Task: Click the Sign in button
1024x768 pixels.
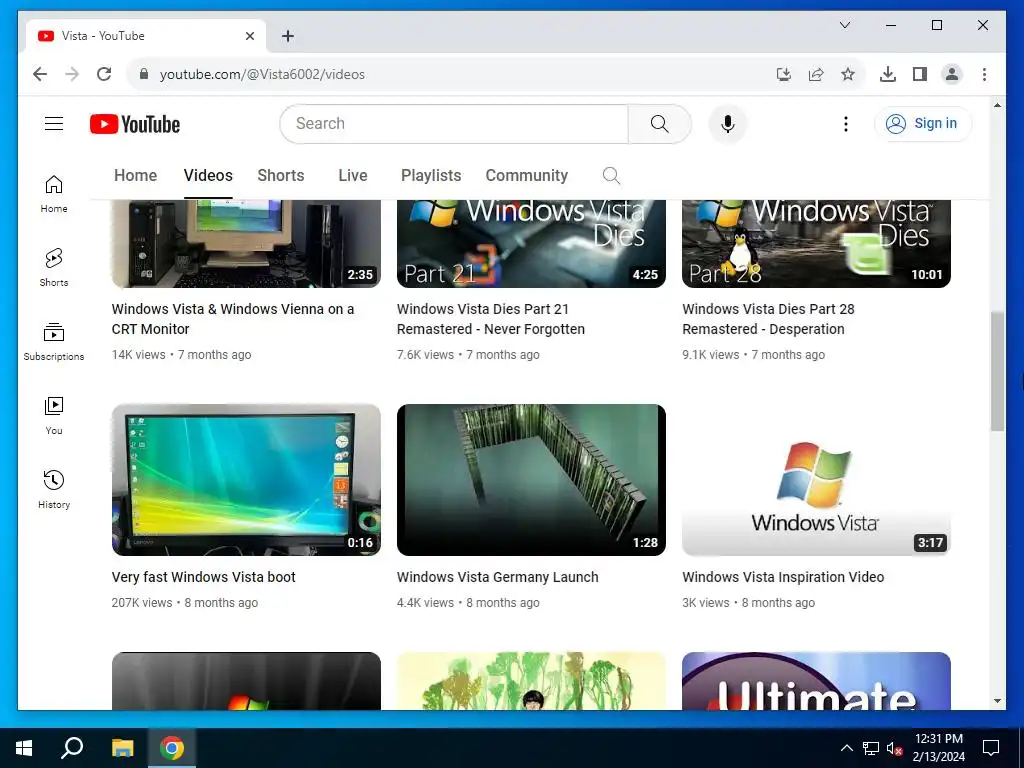Action: point(922,123)
